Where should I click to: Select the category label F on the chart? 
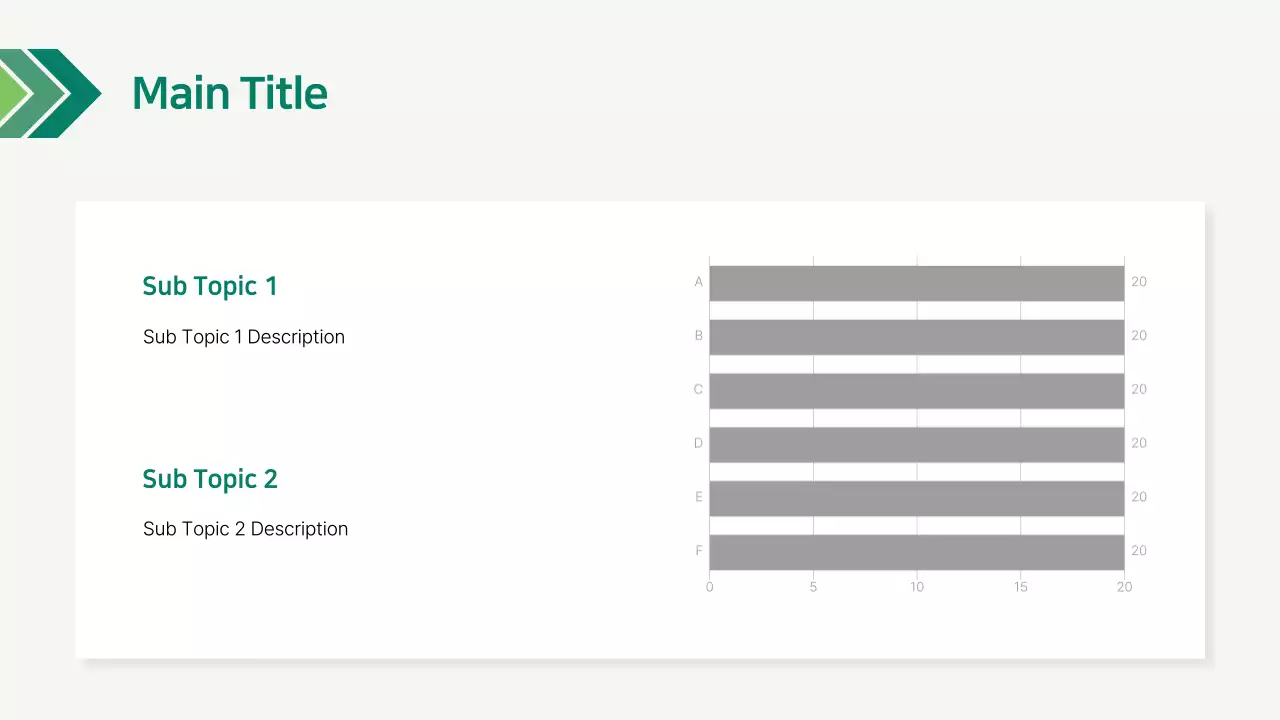[x=699, y=550]
